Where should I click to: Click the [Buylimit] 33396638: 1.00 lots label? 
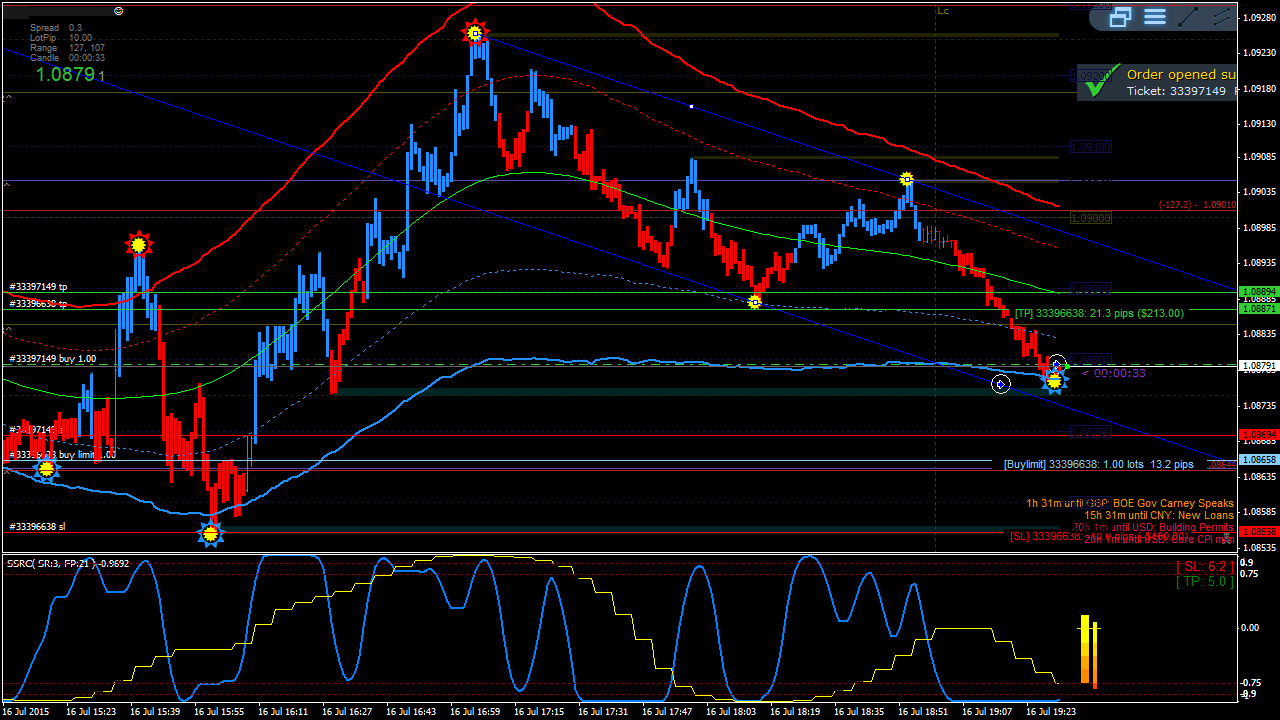pyautogui.click(x=1099, y=464)
